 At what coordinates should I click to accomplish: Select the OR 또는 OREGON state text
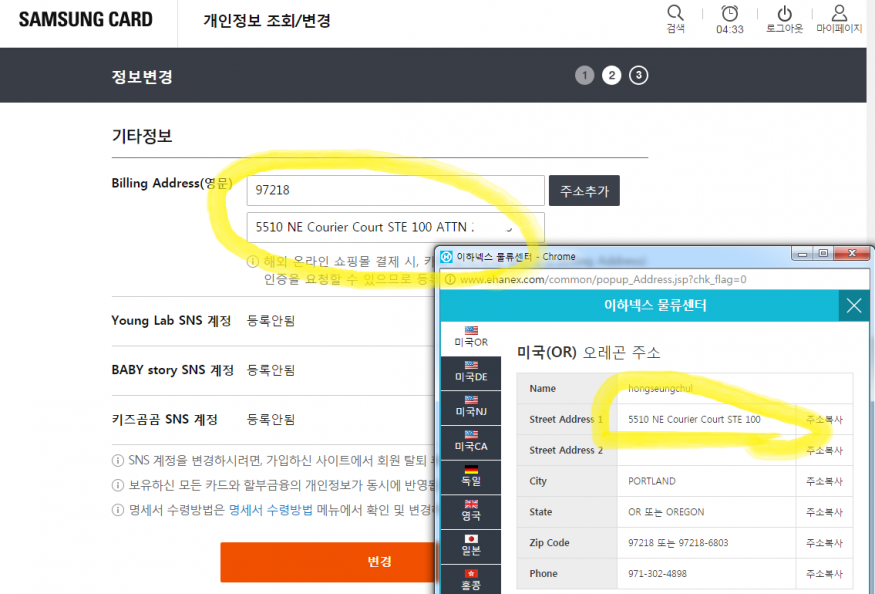(666, 512)
